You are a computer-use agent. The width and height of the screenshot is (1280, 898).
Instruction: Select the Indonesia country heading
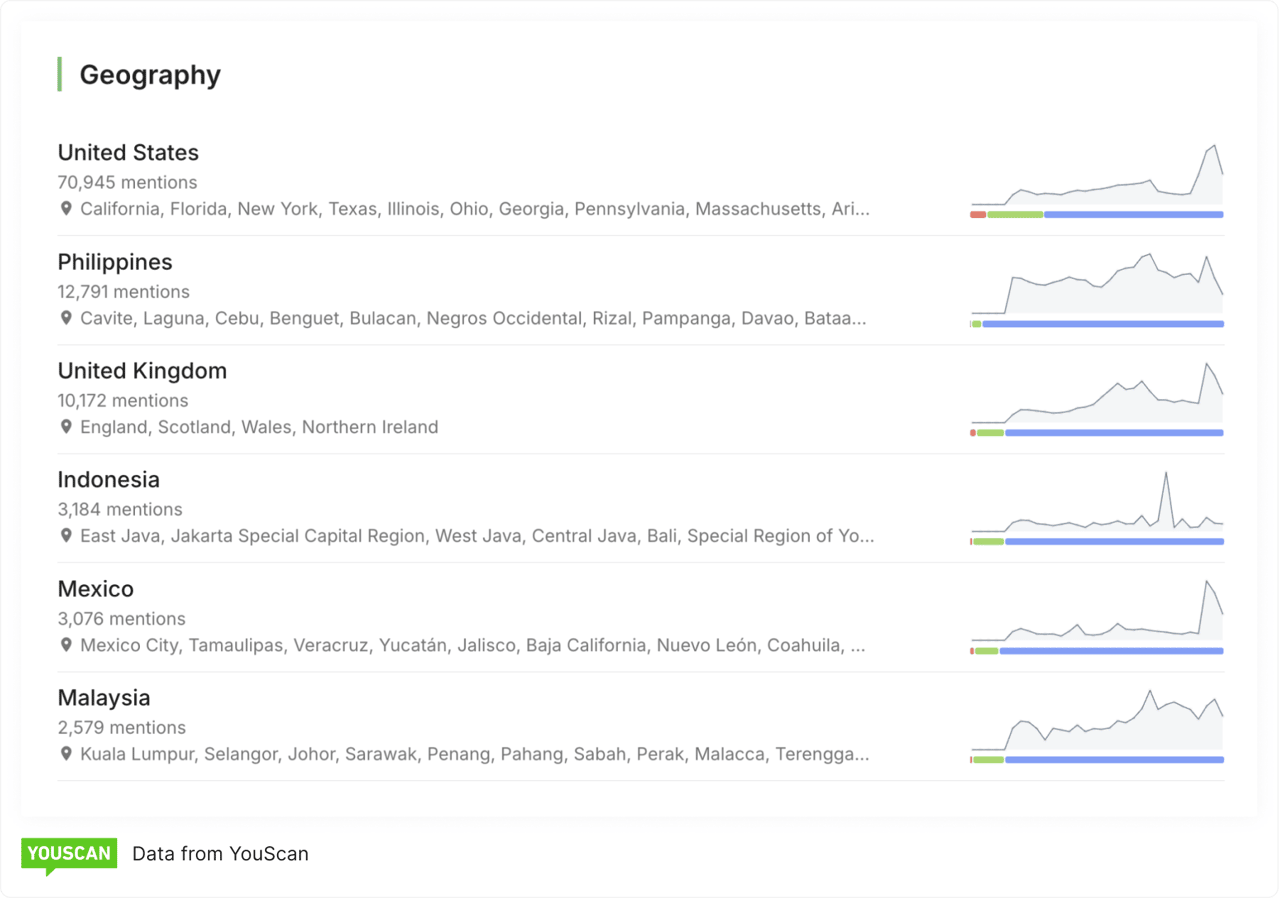pos(108,480)
